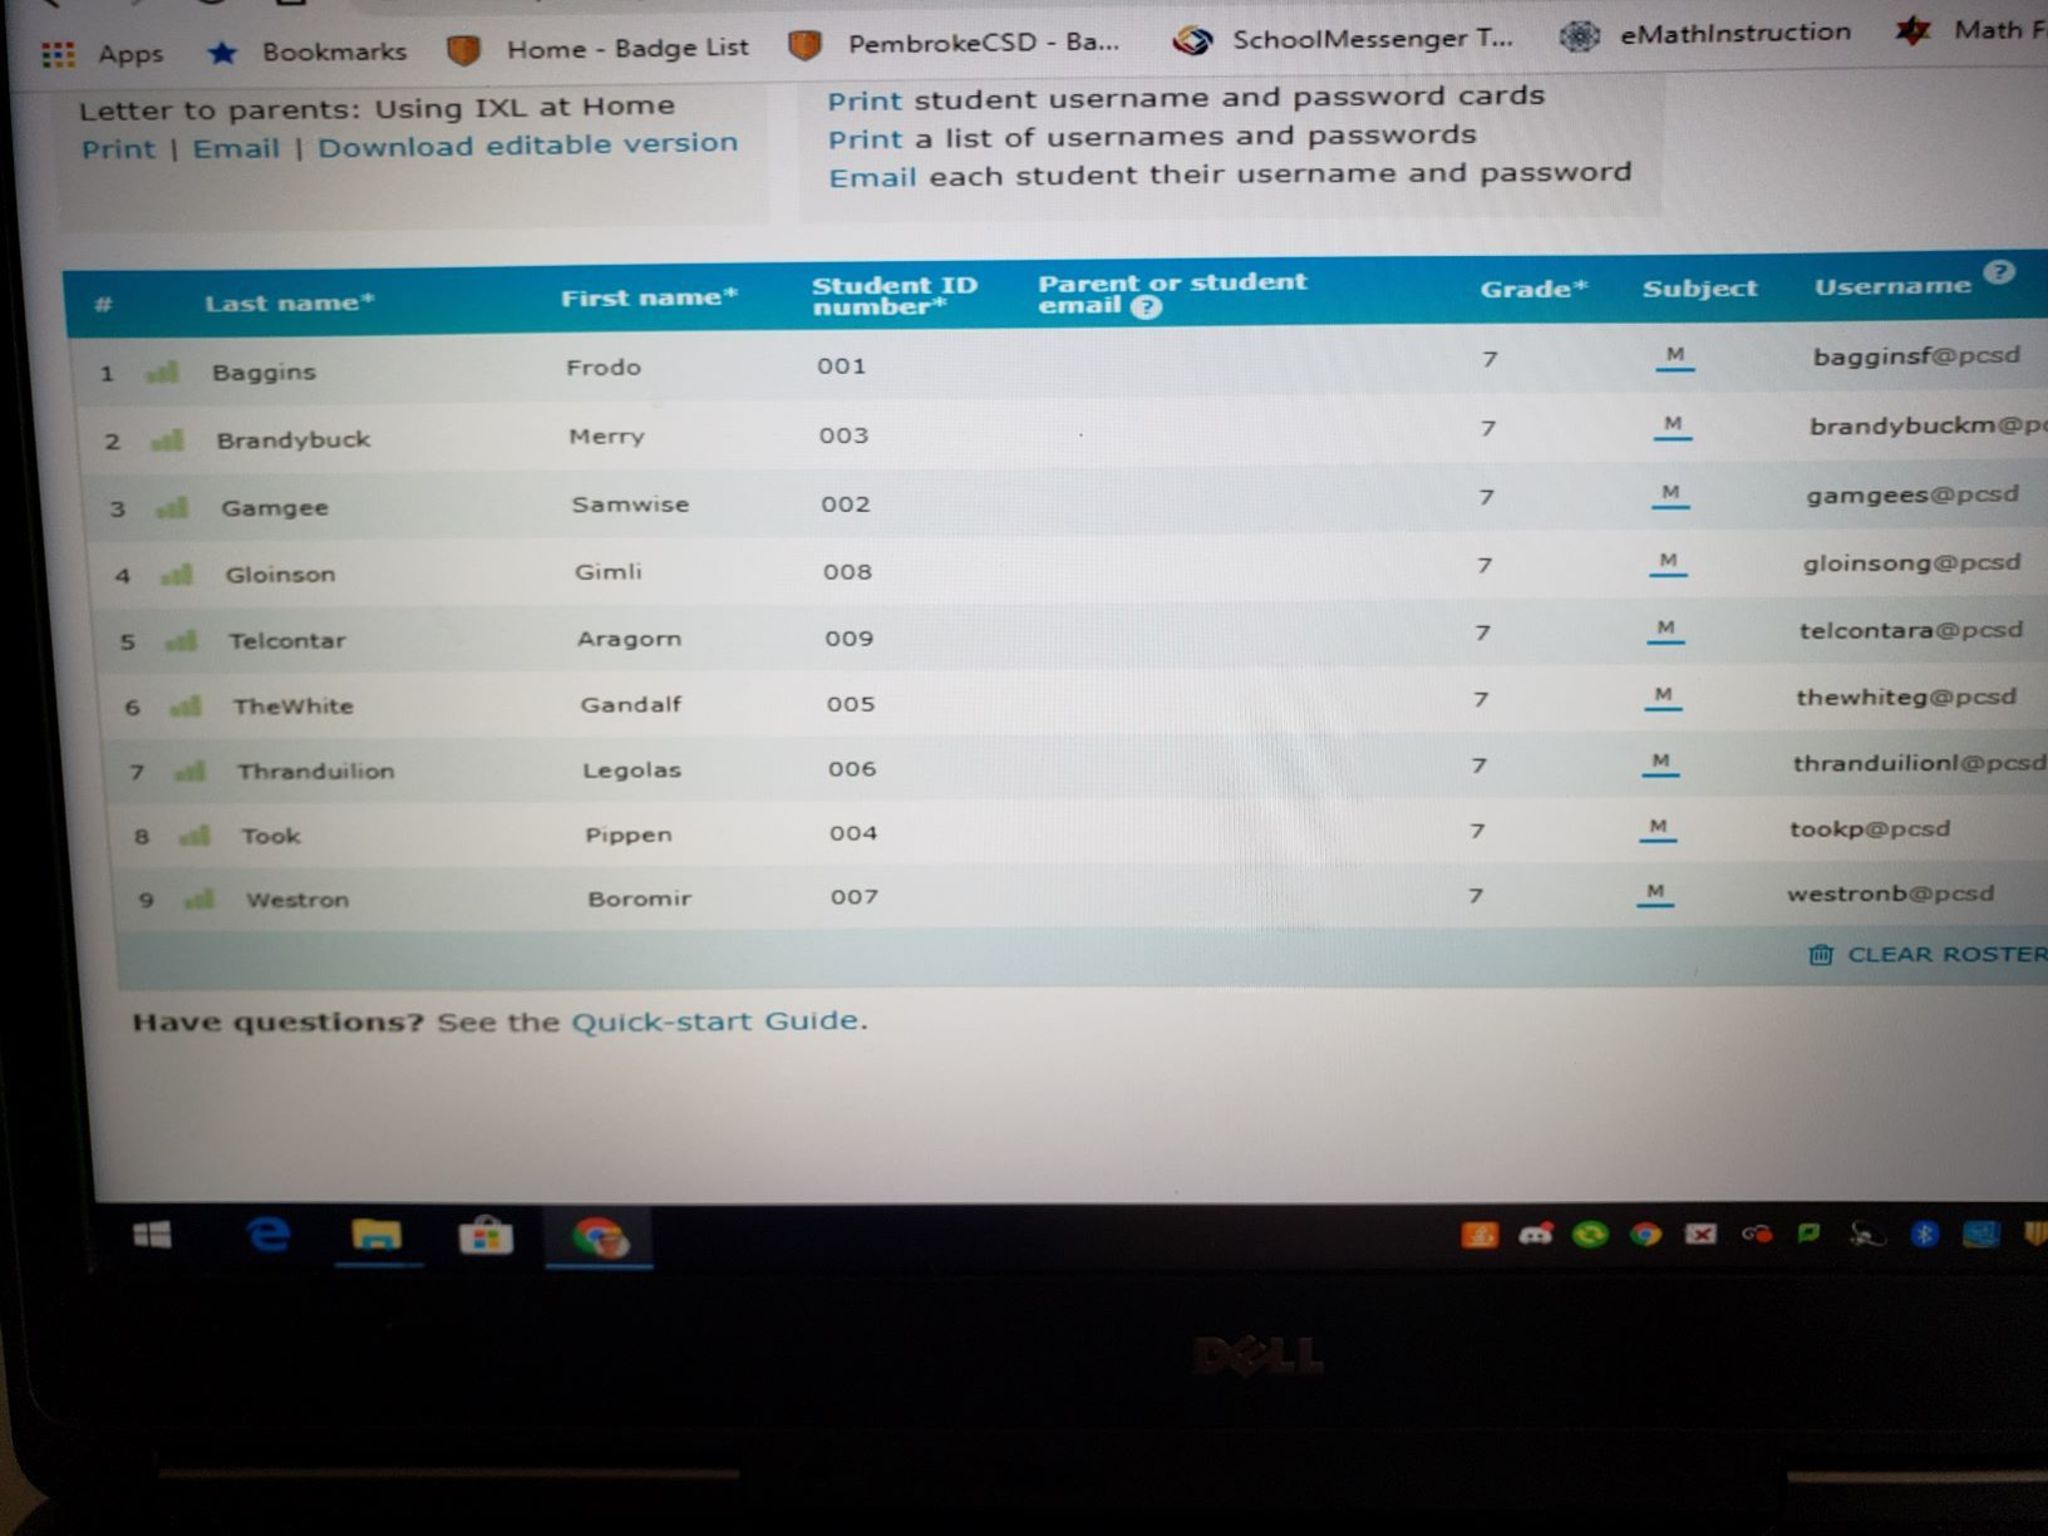The height and width of the screenshot is (1536, 2048).
Task: Click the bar chart icon beside Baggins
Action: (x=162, y=373)
